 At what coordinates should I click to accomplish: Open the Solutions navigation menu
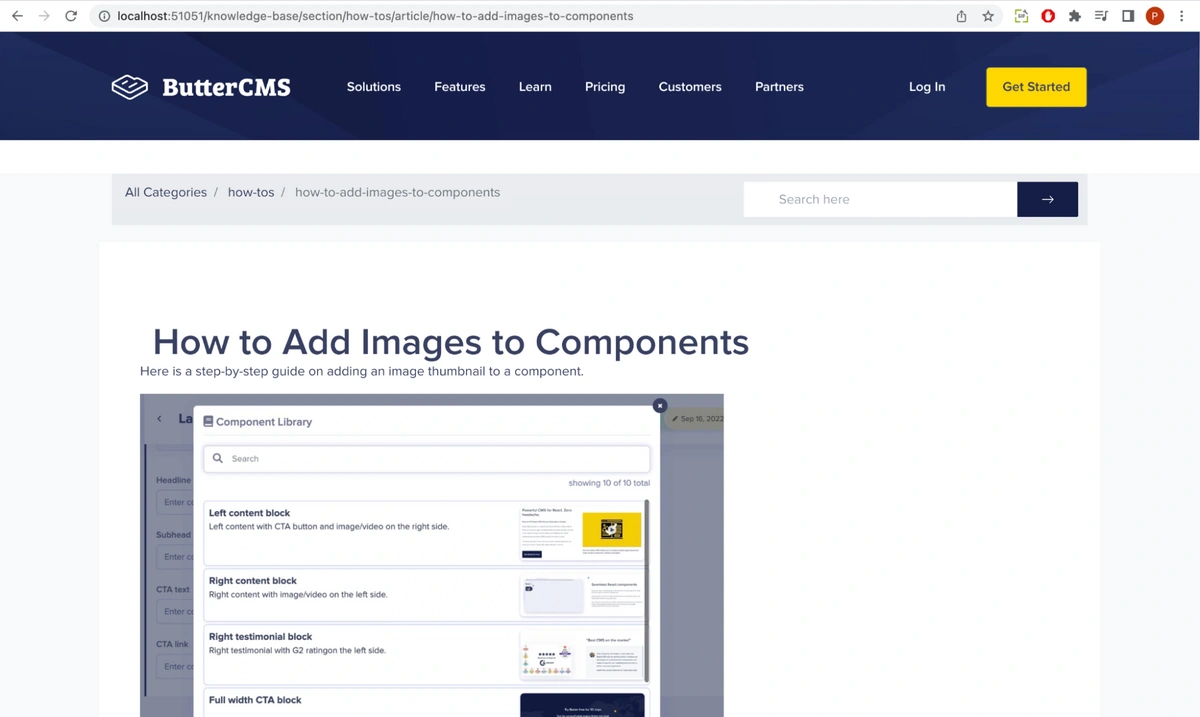coord(373,87)
